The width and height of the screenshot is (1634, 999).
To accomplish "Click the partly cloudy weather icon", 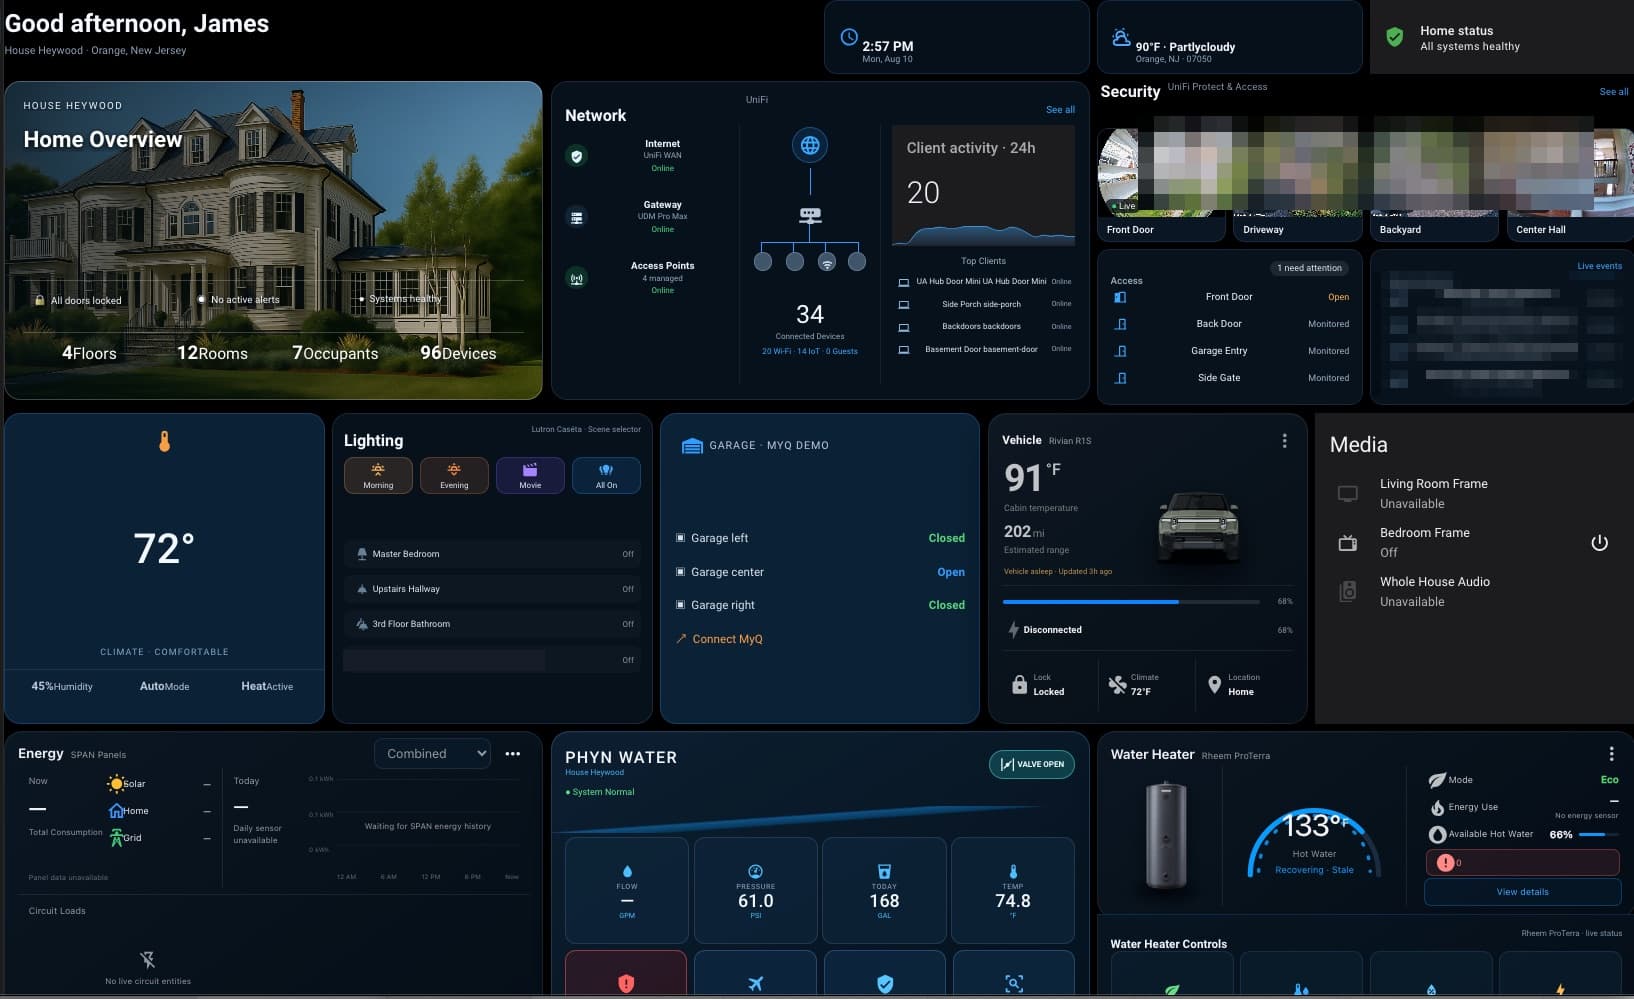I will tap(1122, 37).
